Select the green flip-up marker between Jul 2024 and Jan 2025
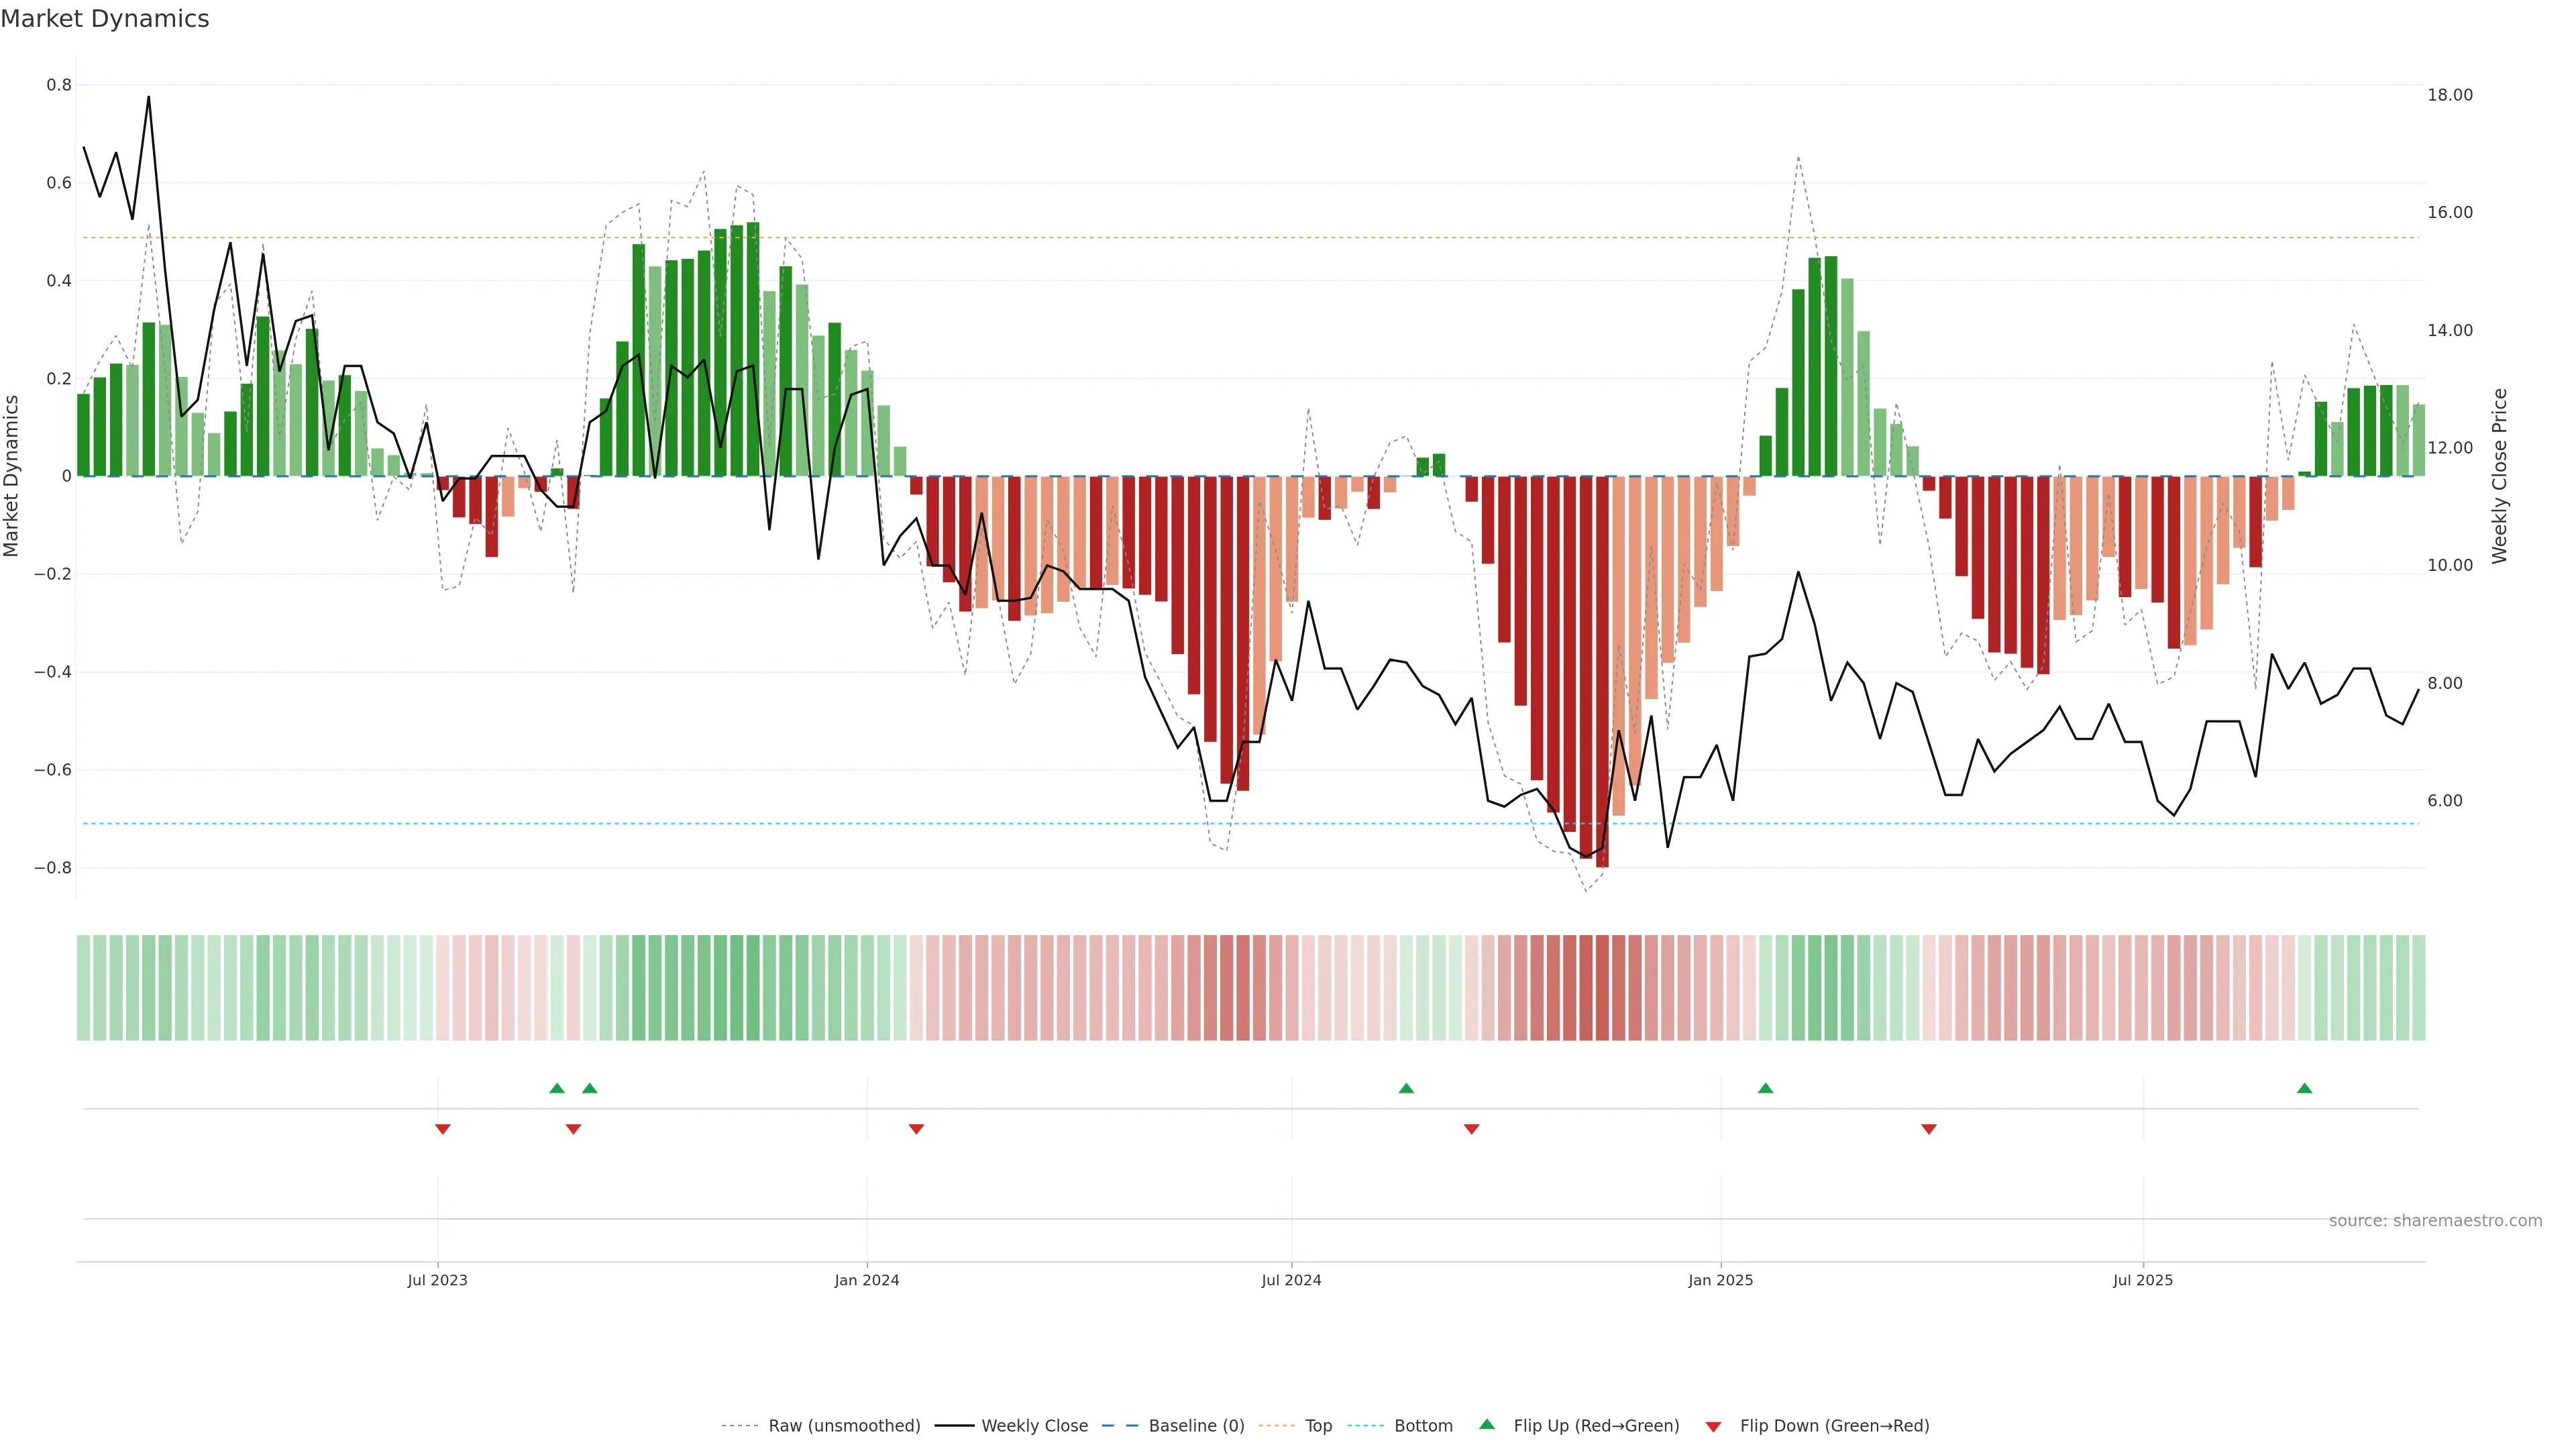The height and width of the screenshot is (1449, 2576). [x=1406, y=1088]
